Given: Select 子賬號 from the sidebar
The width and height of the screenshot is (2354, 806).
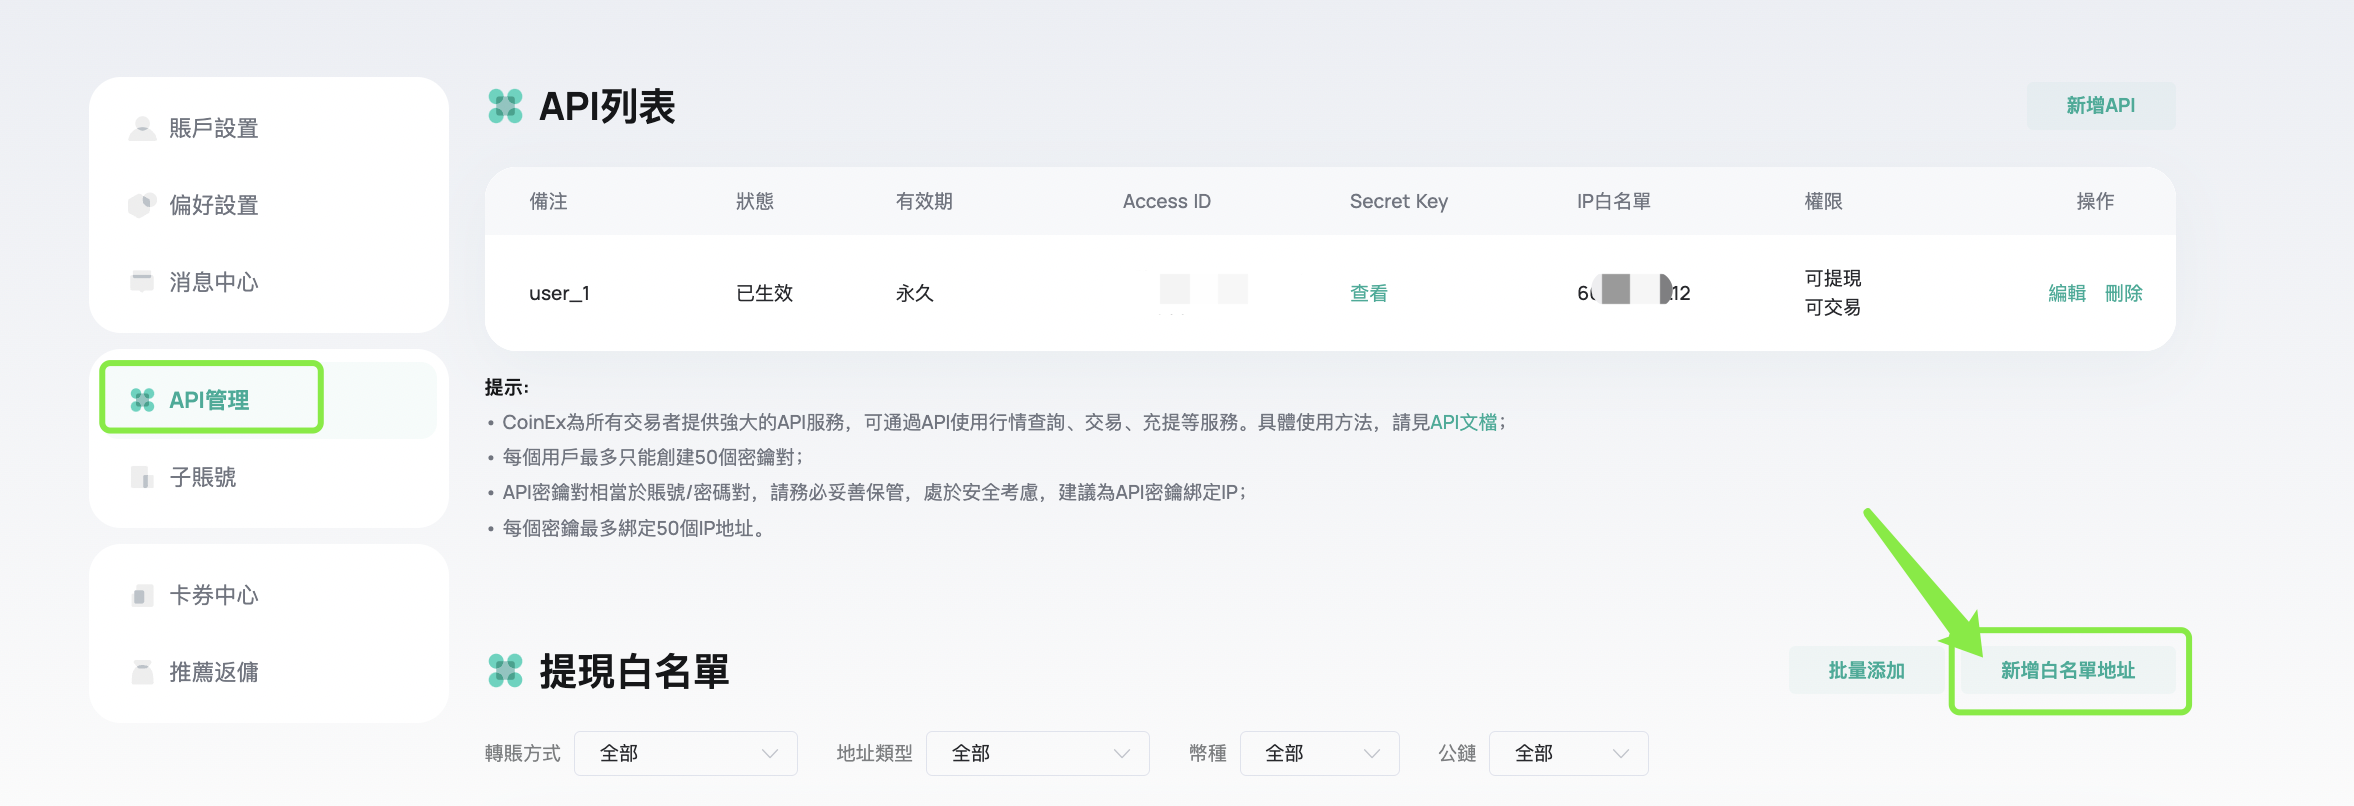Looking at the screenshot, I should [x=203, y=477].
